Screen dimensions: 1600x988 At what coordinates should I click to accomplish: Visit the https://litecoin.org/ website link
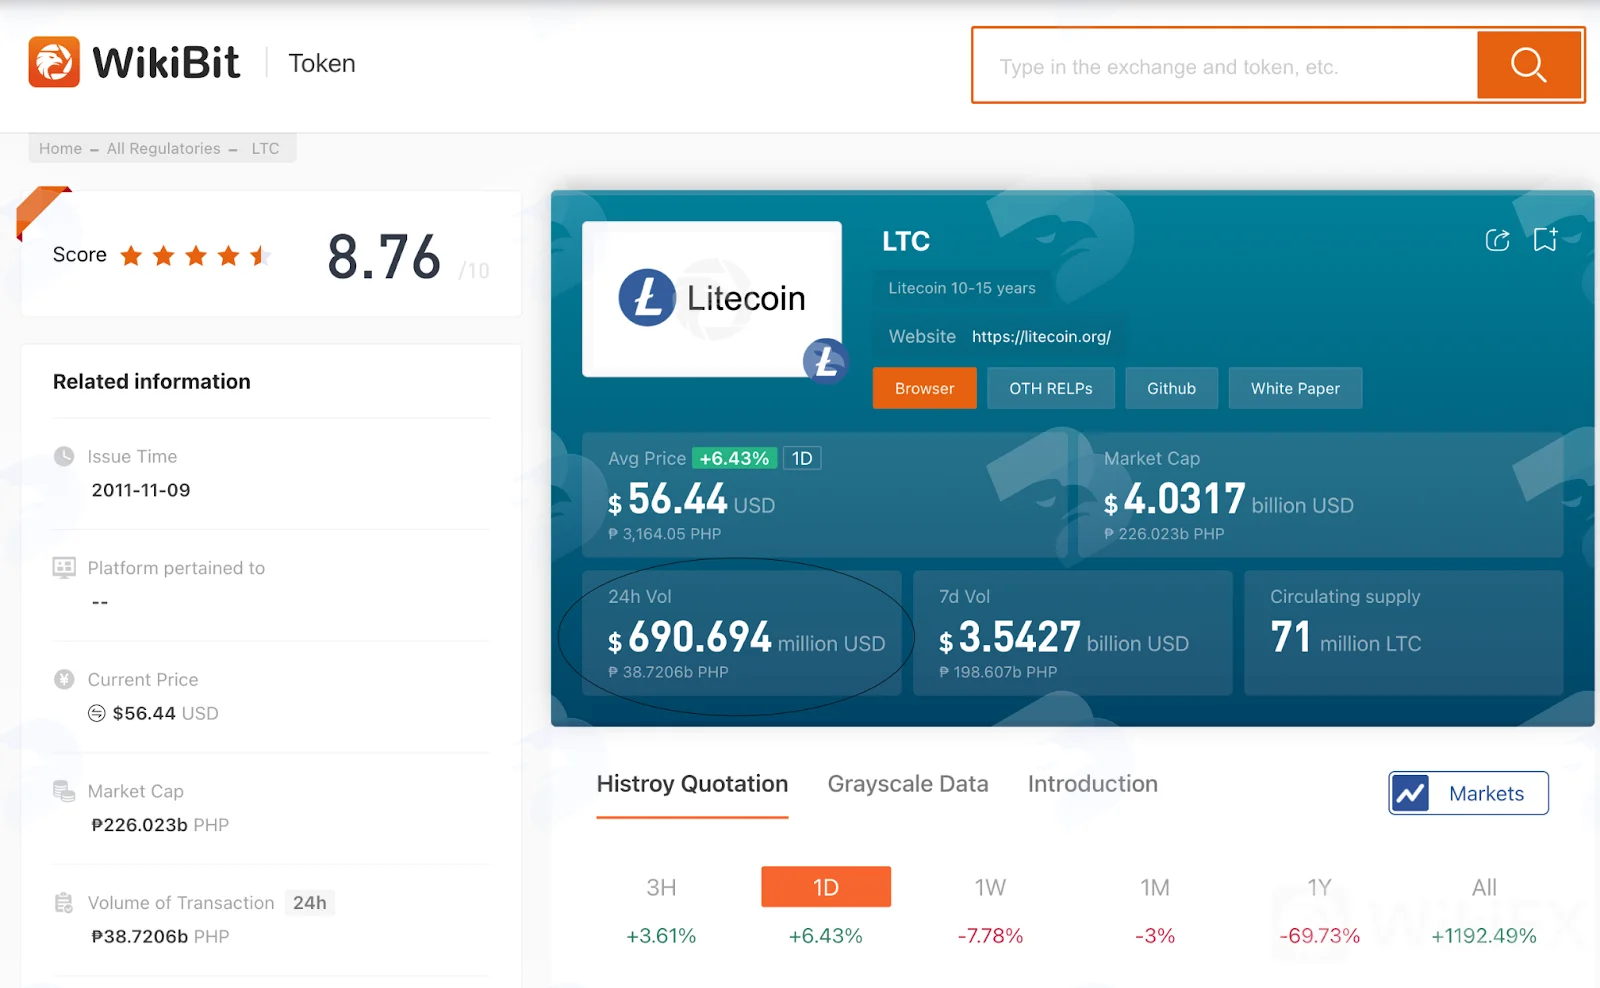point(1041,337)
